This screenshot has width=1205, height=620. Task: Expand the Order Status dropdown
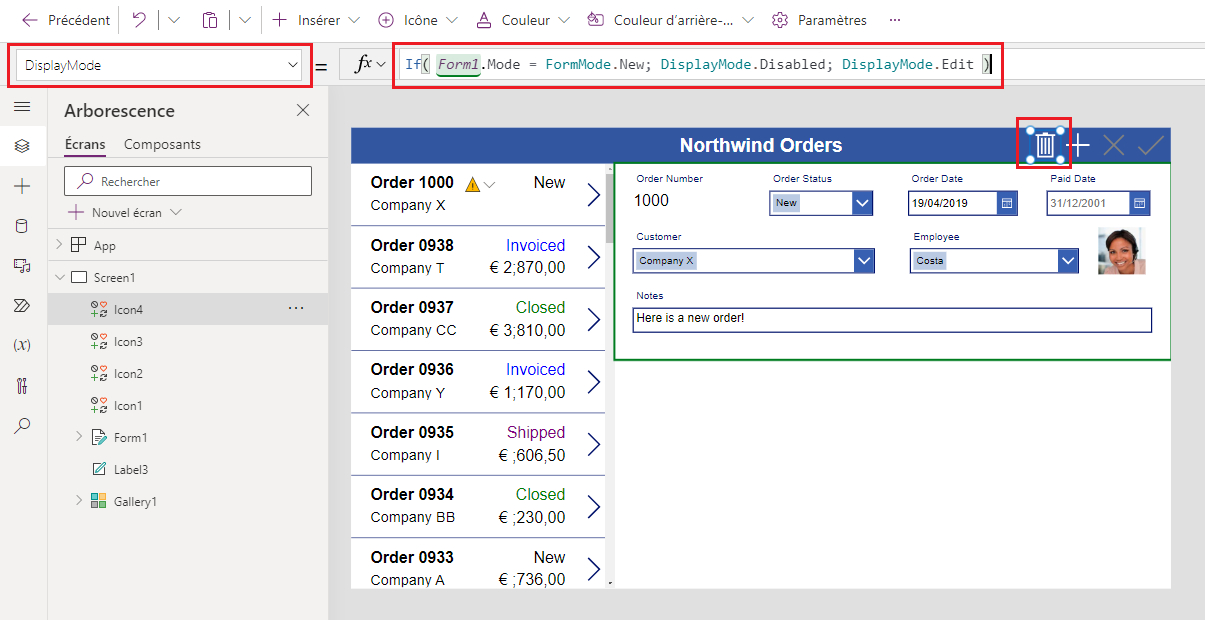click(863, 203)
